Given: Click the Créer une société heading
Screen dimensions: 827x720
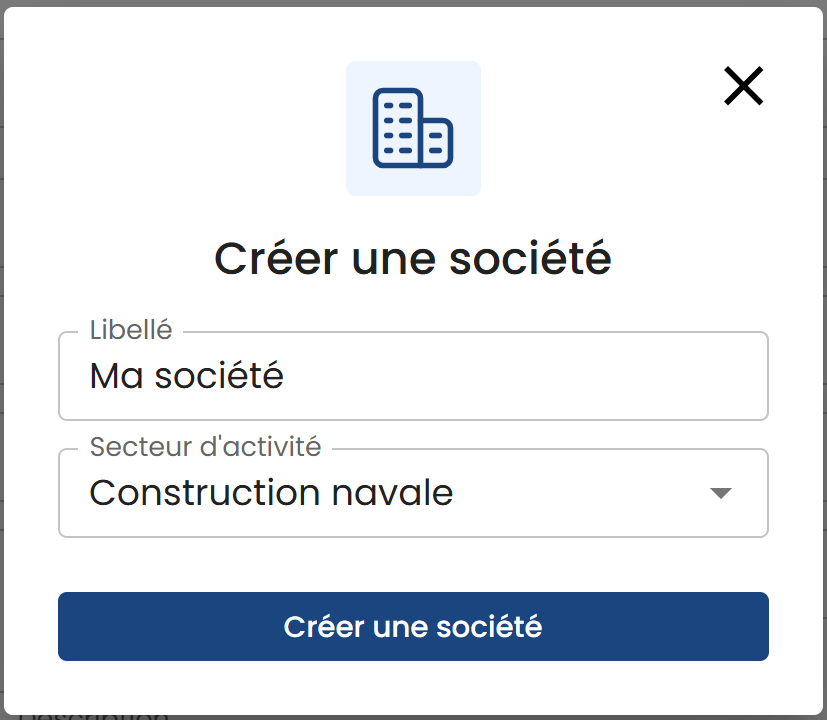Looking at the screenshot, I should (x=413, y=259).
